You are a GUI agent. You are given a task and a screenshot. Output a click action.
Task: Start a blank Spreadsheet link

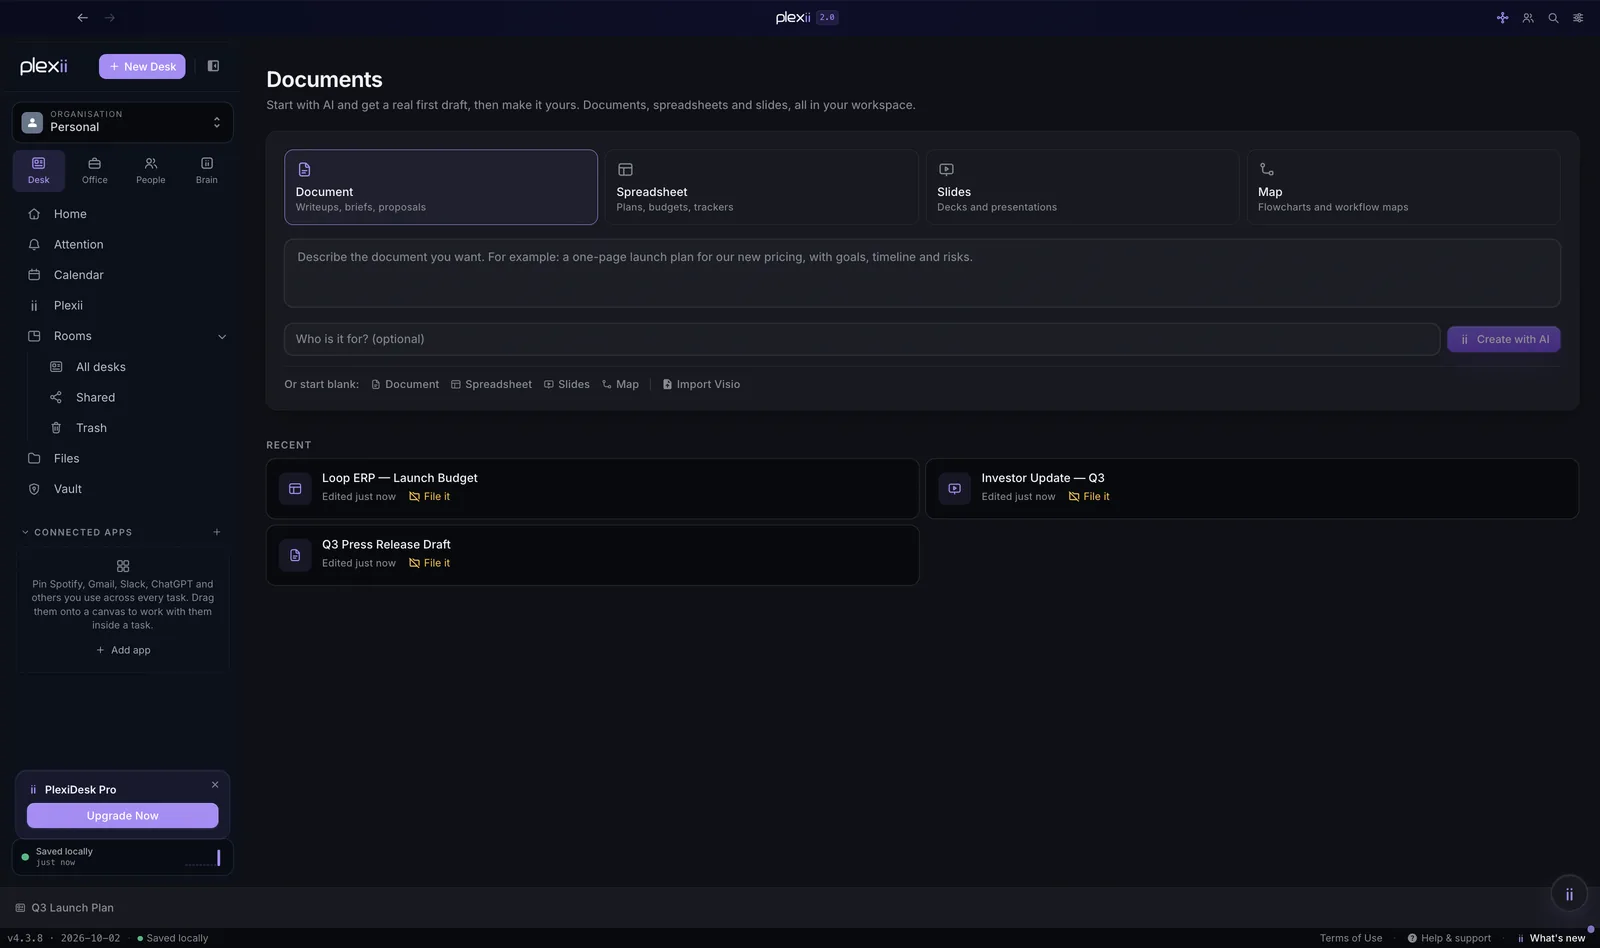point(491,384)
